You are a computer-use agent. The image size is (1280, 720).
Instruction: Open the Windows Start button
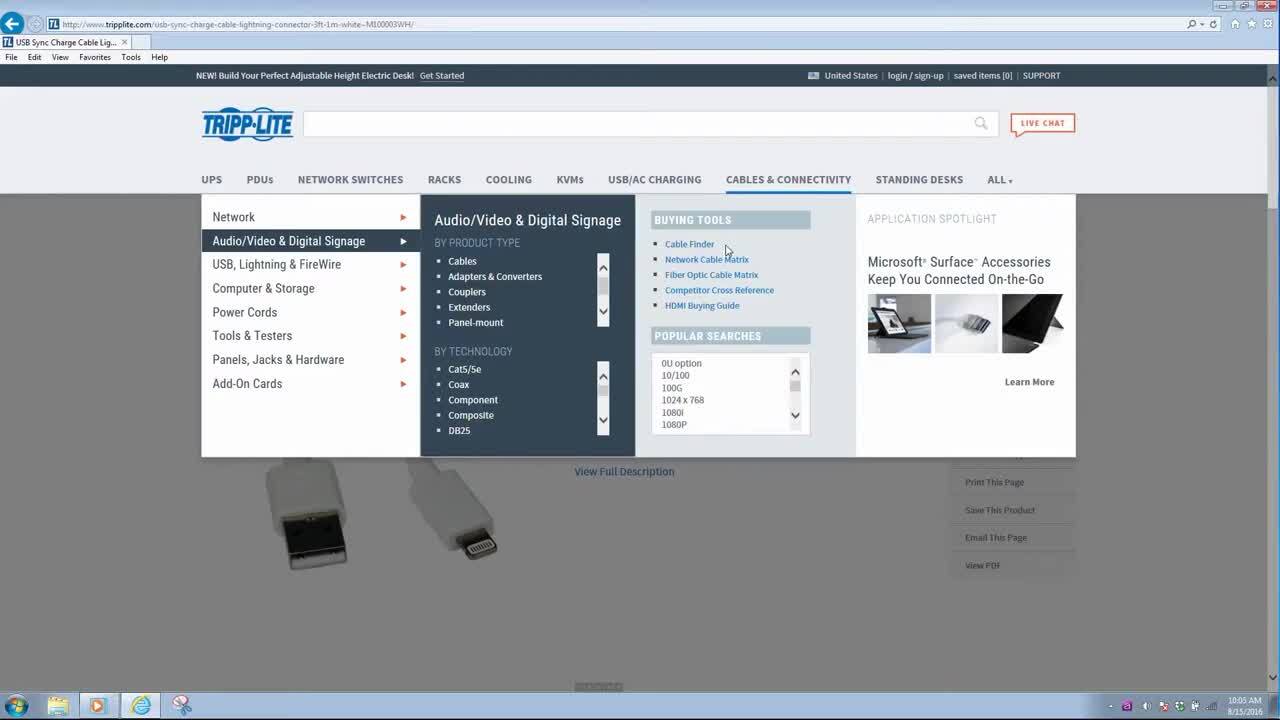16,705
